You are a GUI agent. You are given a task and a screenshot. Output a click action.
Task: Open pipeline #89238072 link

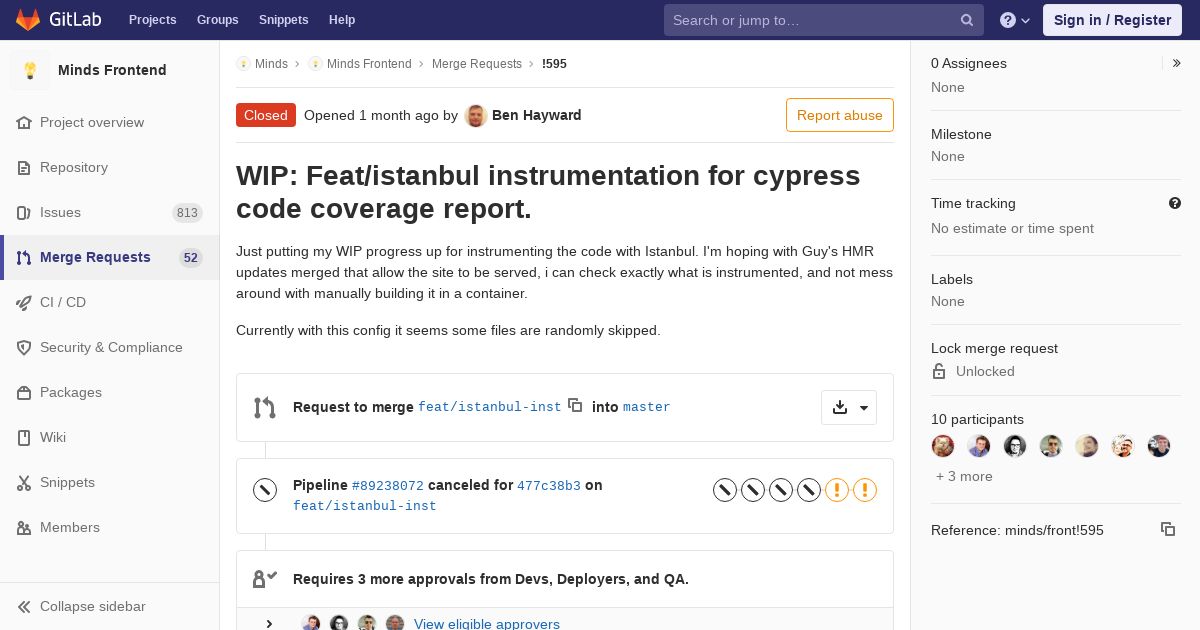coord(388,485)
